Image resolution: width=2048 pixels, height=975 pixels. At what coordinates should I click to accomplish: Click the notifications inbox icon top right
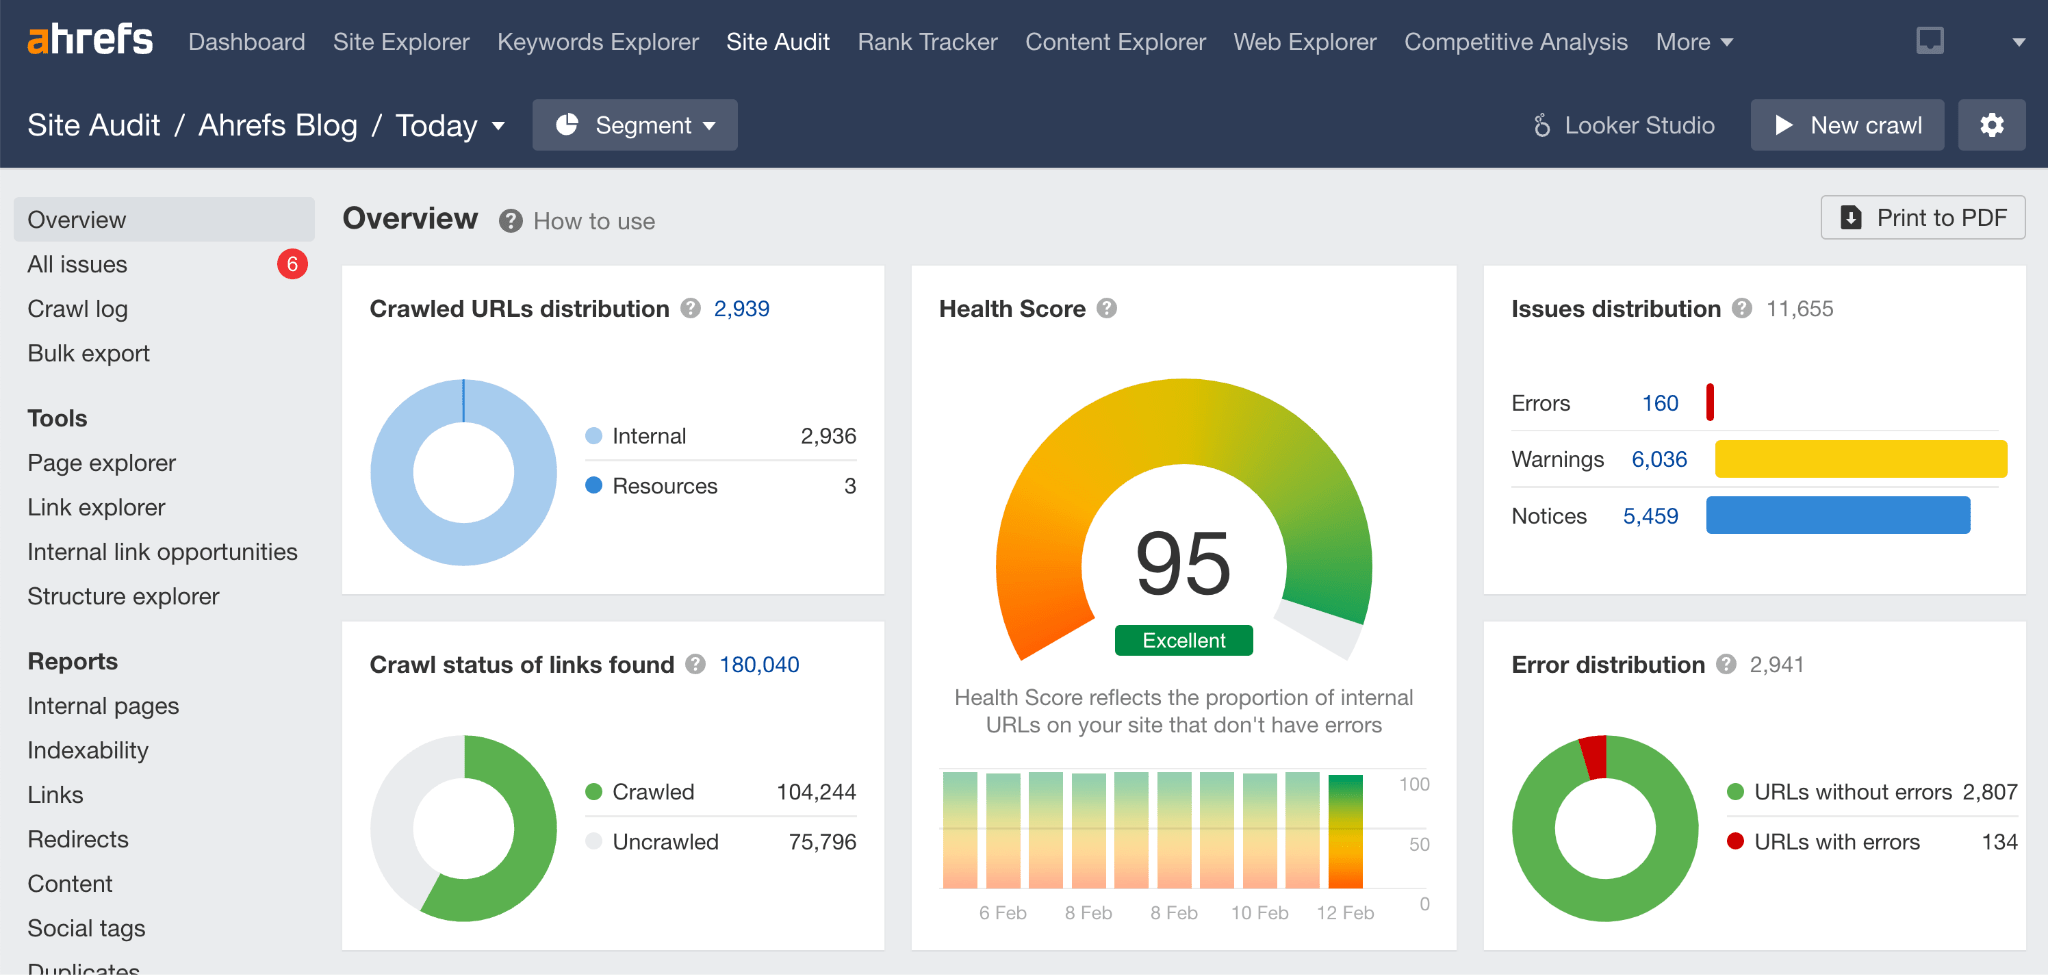[x=1929, y=41]
